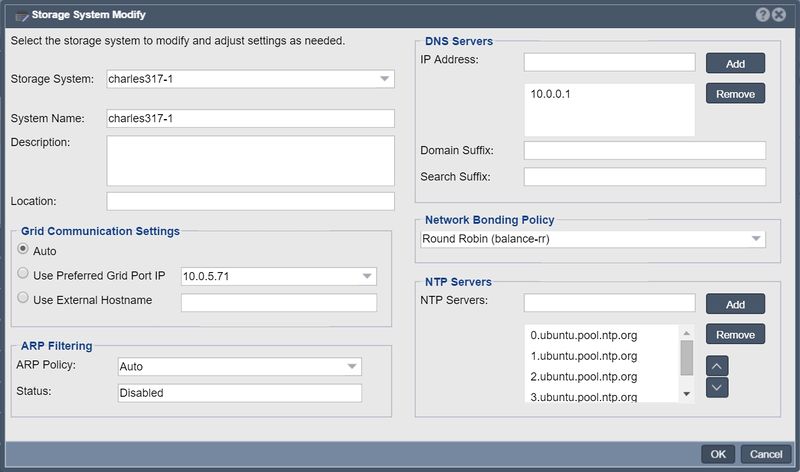Select the Auto grid communication option

(23, 249)
